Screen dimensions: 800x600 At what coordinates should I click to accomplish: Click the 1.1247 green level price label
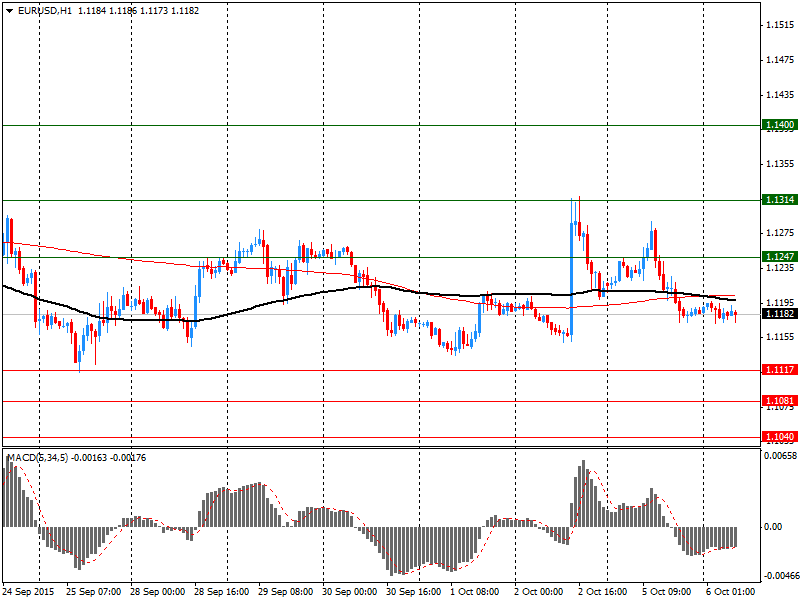tap(780, 257)
